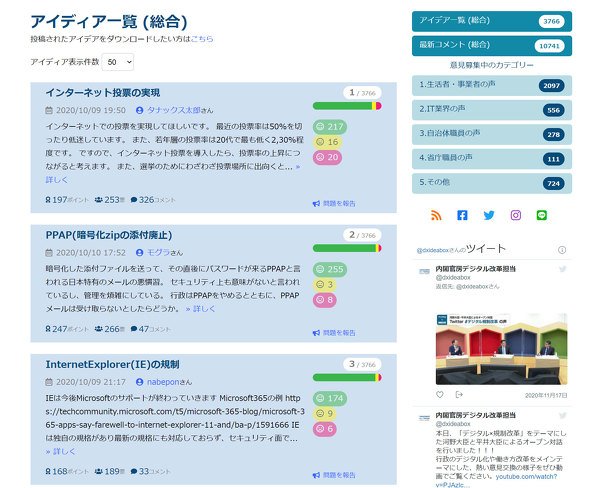Click vote ratio bar of idea 1
Screen dimensions: 590x488
347,106
